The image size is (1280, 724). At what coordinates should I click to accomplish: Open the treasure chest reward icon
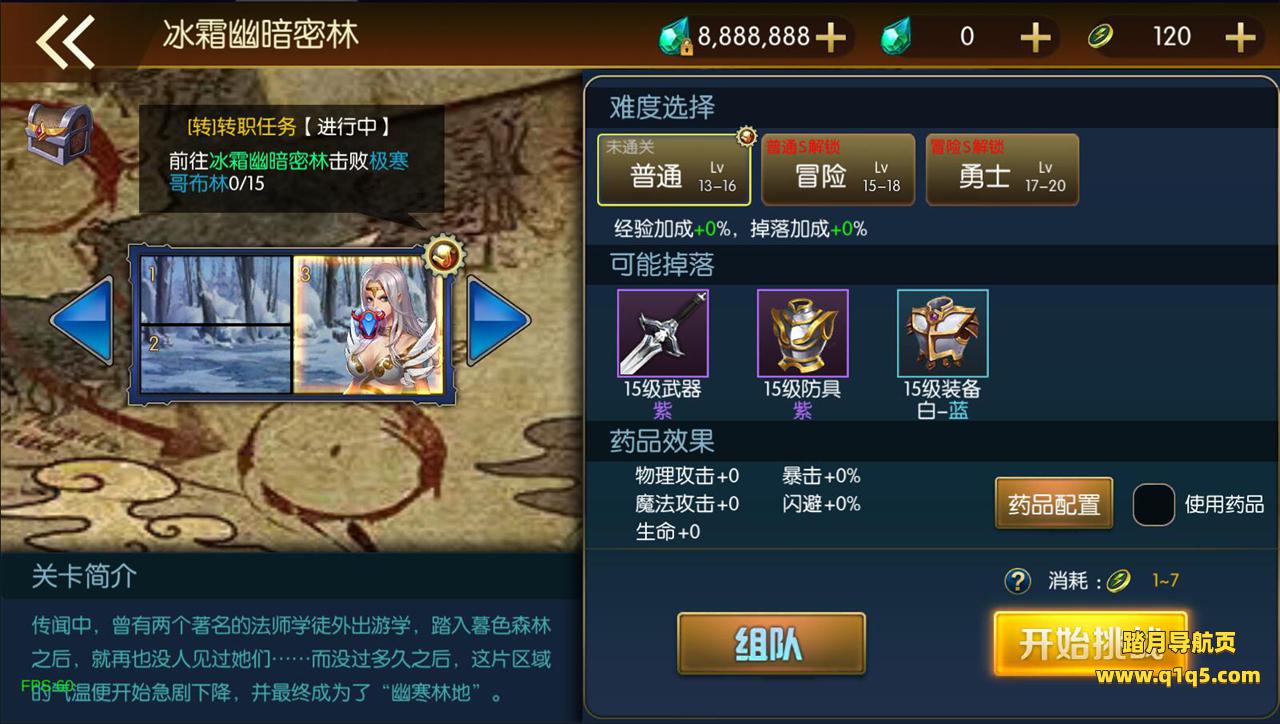coord(59,134)
